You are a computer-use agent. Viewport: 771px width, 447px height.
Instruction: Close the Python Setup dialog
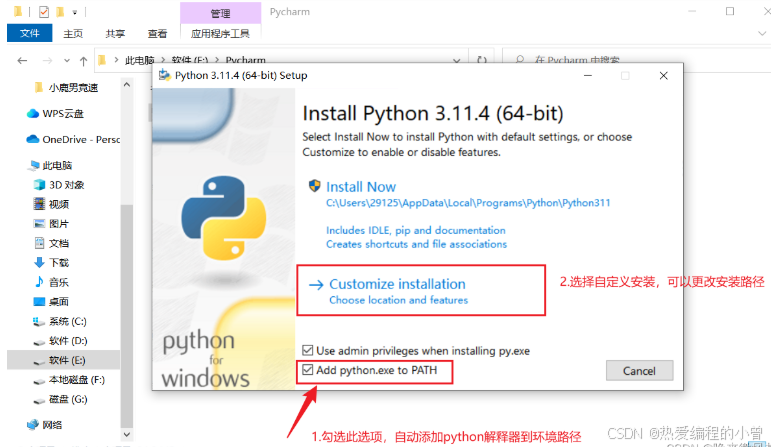tap(663, 76)
